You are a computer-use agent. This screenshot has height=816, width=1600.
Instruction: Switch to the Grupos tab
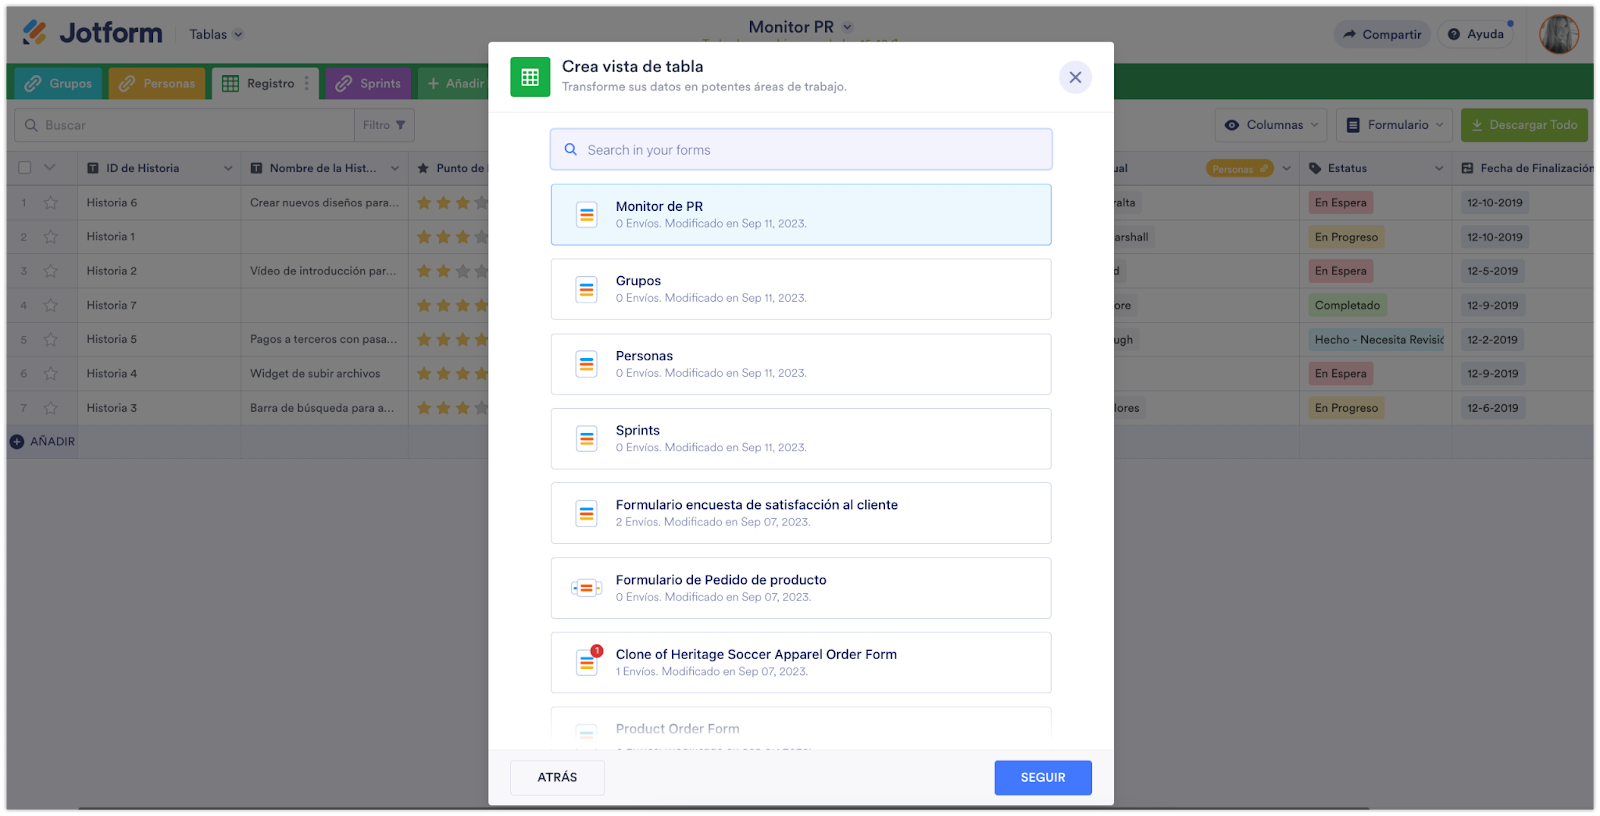[59, 83]
